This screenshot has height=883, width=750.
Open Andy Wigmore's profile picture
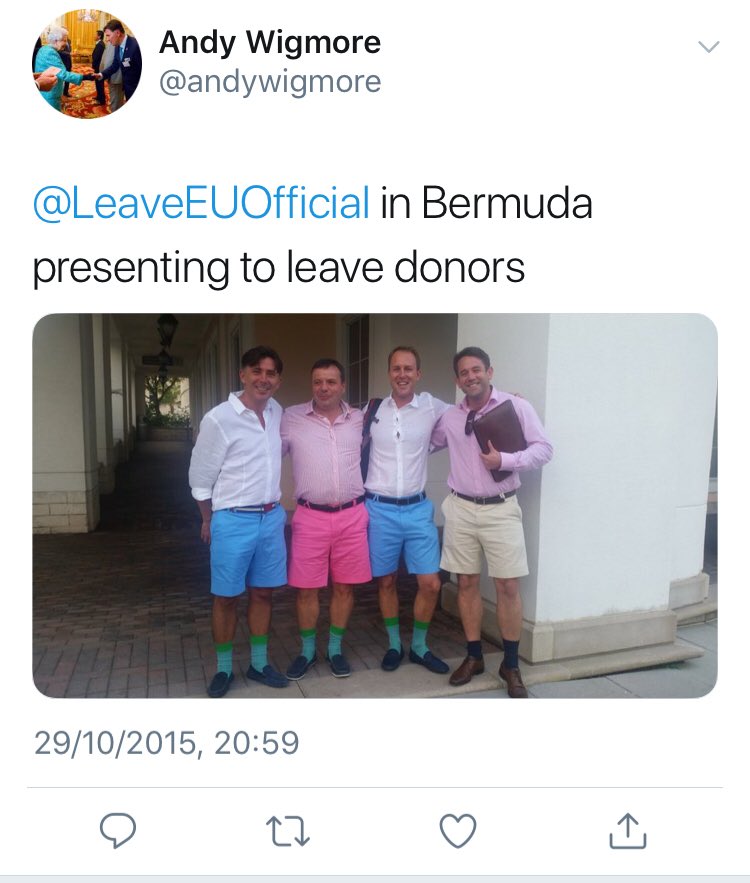coord(87,64)
